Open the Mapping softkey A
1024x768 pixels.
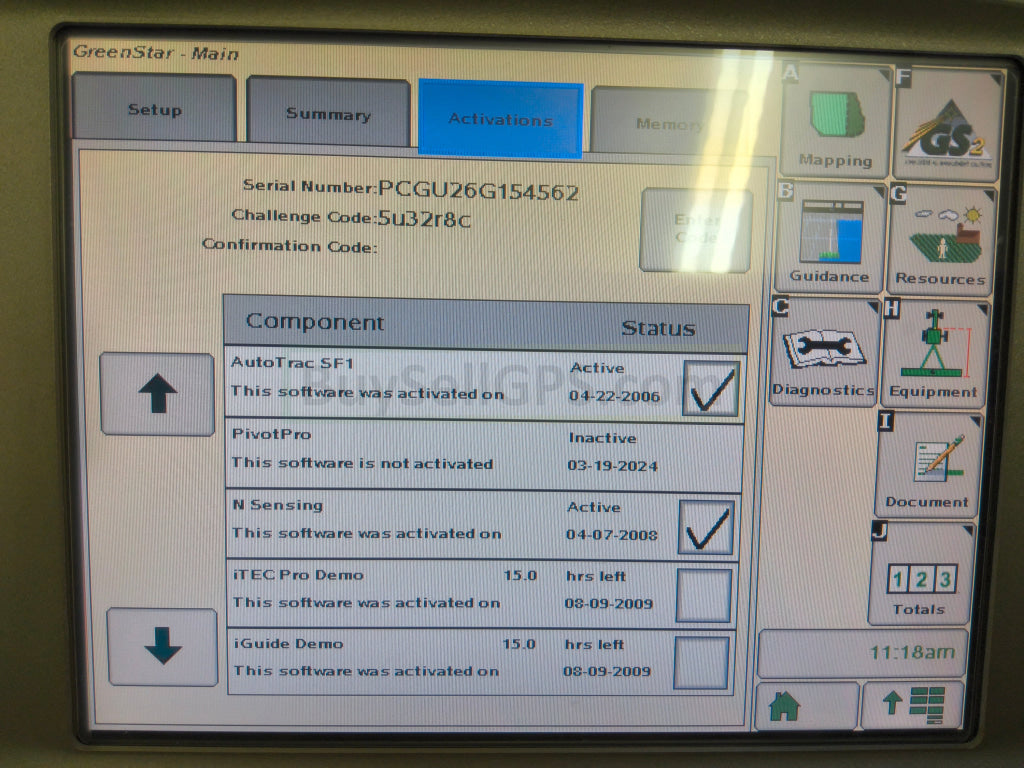coord(835,122)
